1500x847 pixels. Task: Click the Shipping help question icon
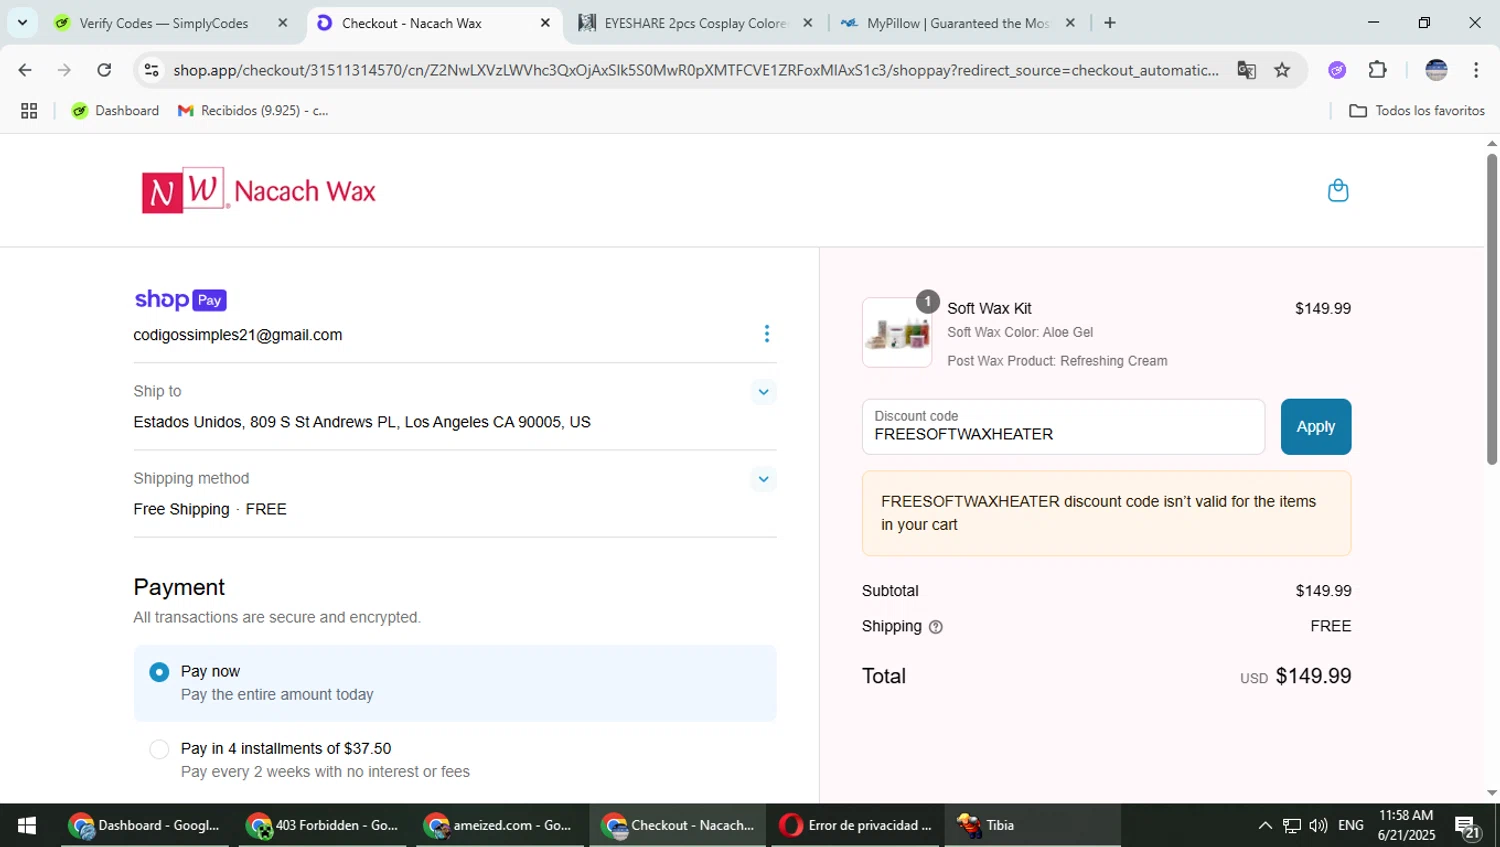coord(936,627)
